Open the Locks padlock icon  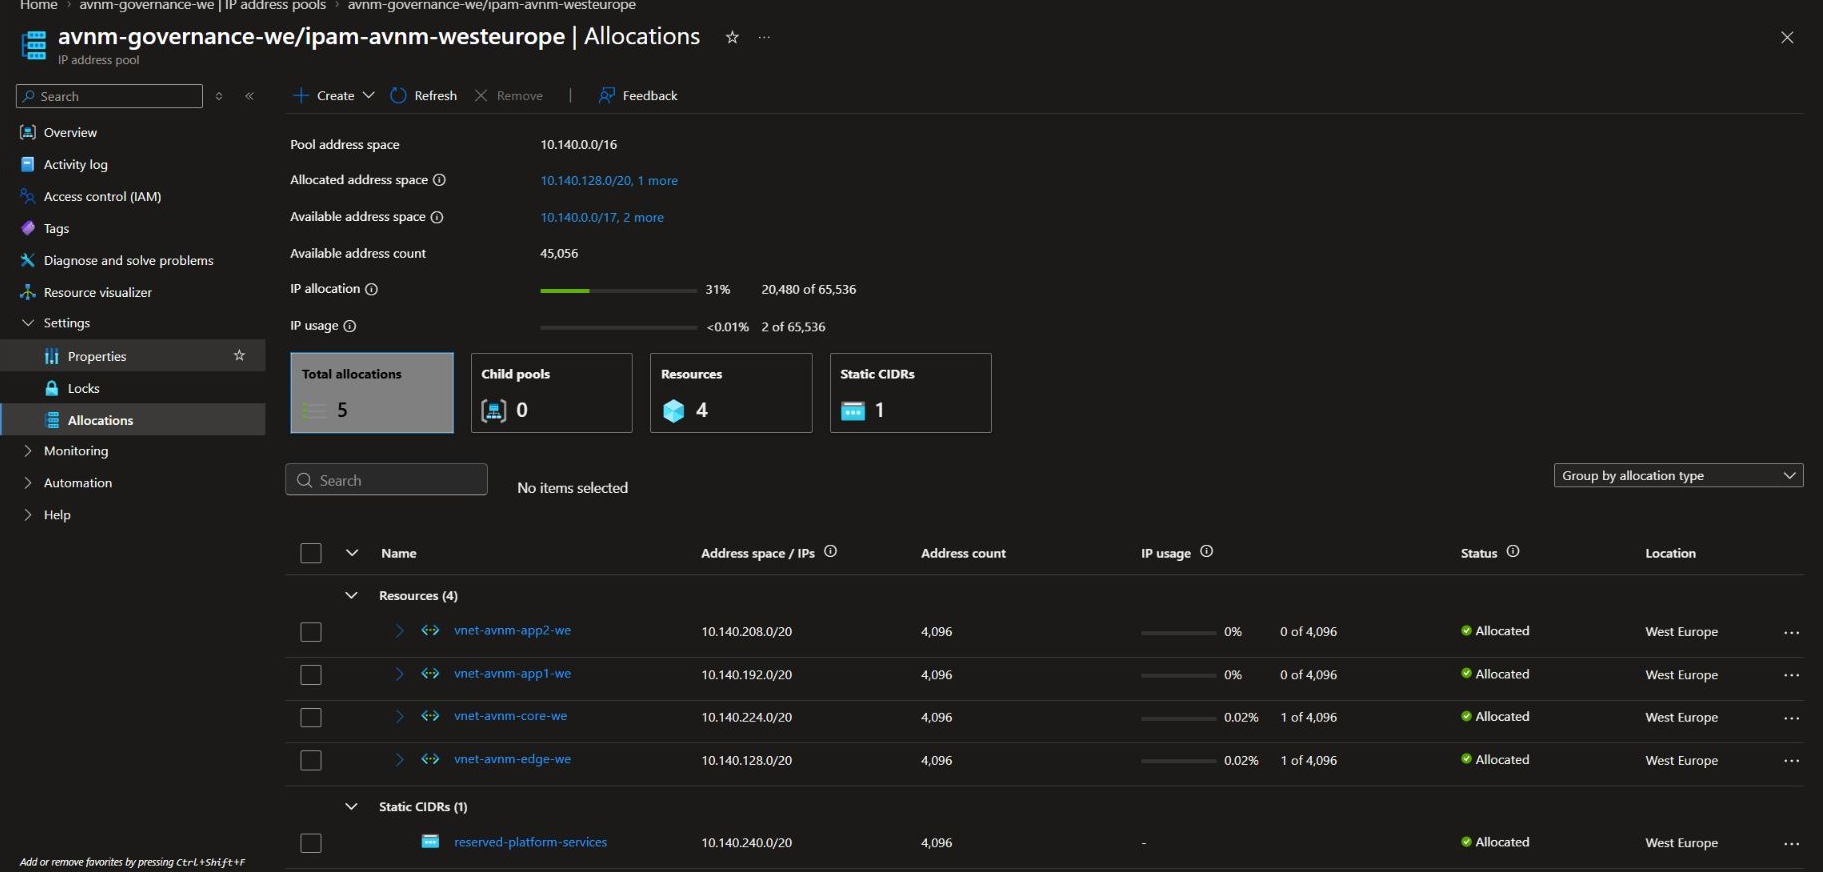(52, 388)
